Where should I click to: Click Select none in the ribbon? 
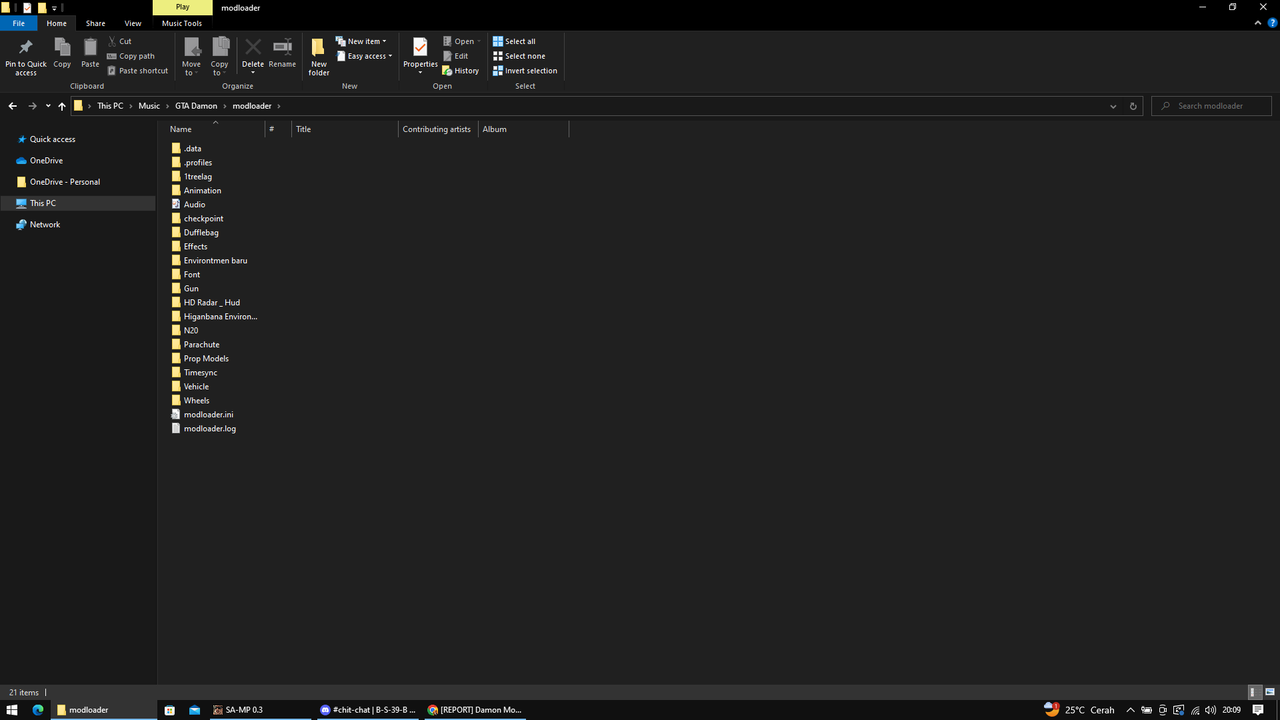[518, 56]
